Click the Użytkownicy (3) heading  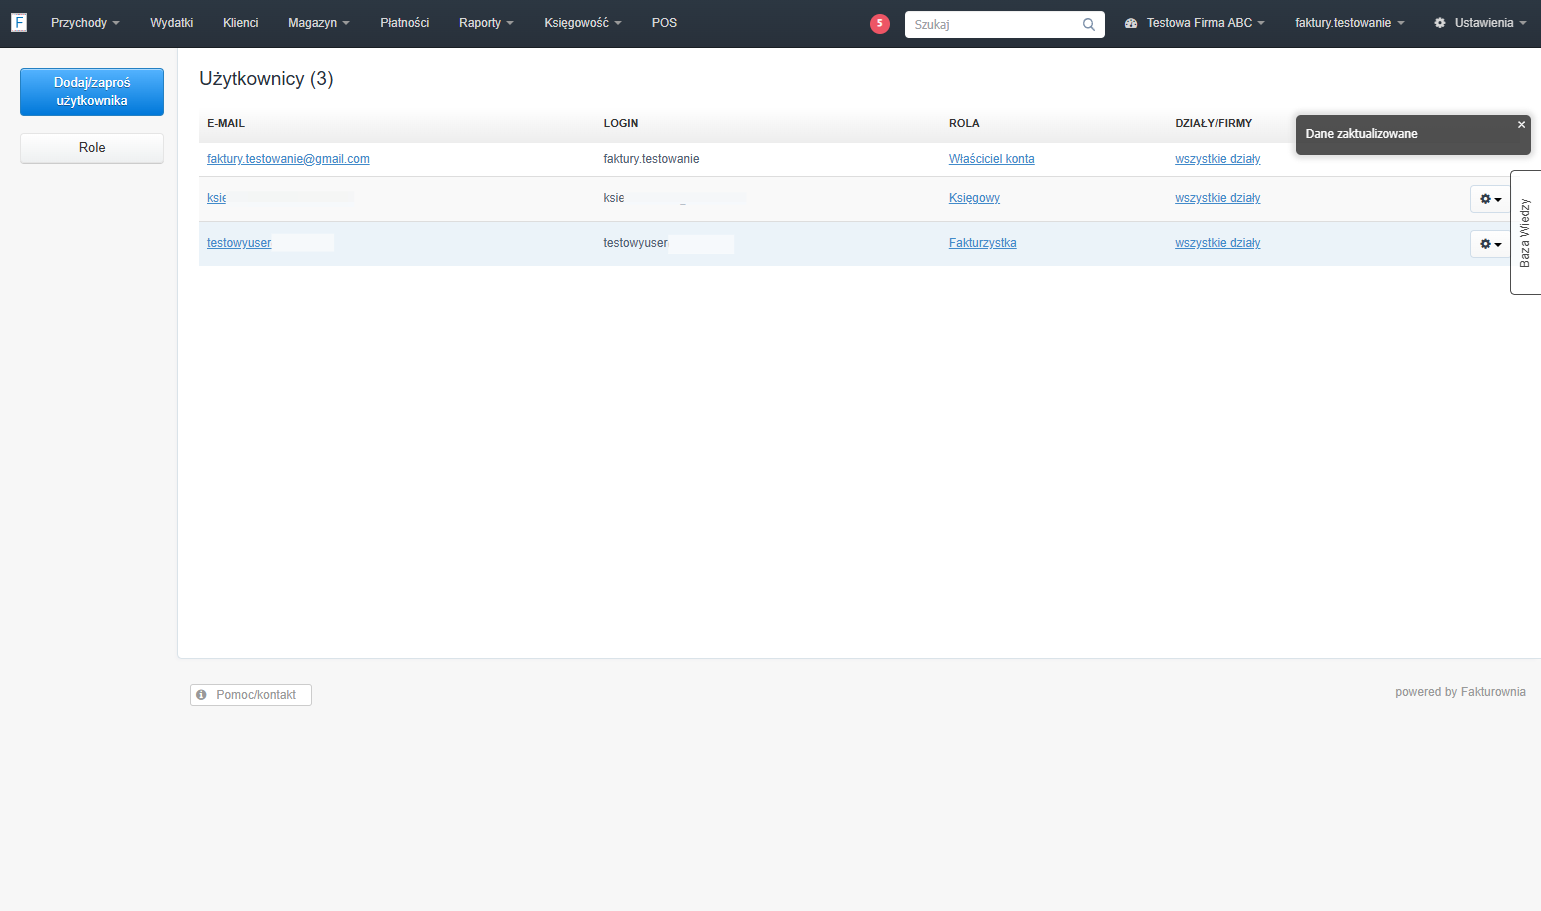[x=266, y=79]
